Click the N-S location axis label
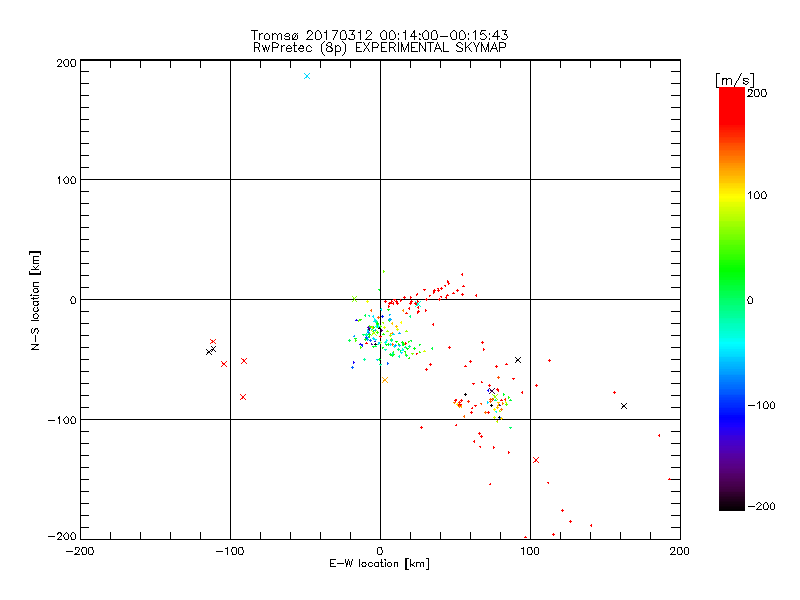Image resolution: width=800 pixels, height=600 pixels. coord(35,300)
